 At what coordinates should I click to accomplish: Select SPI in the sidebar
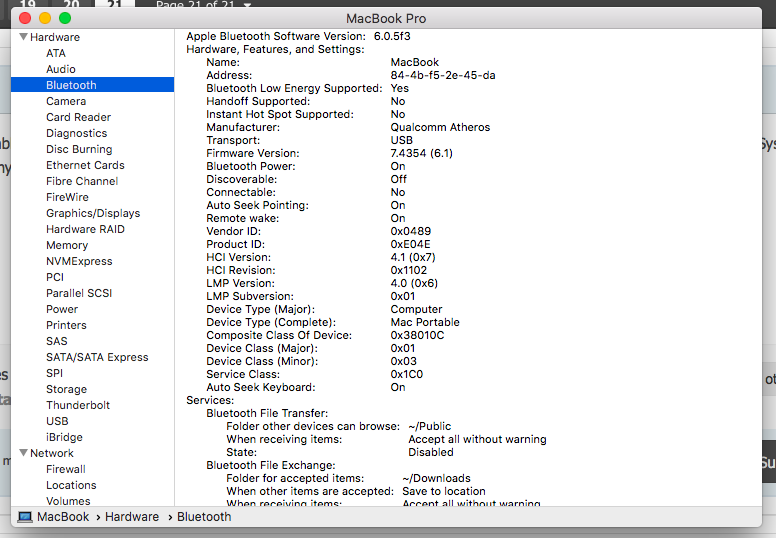tap(54, 373)
